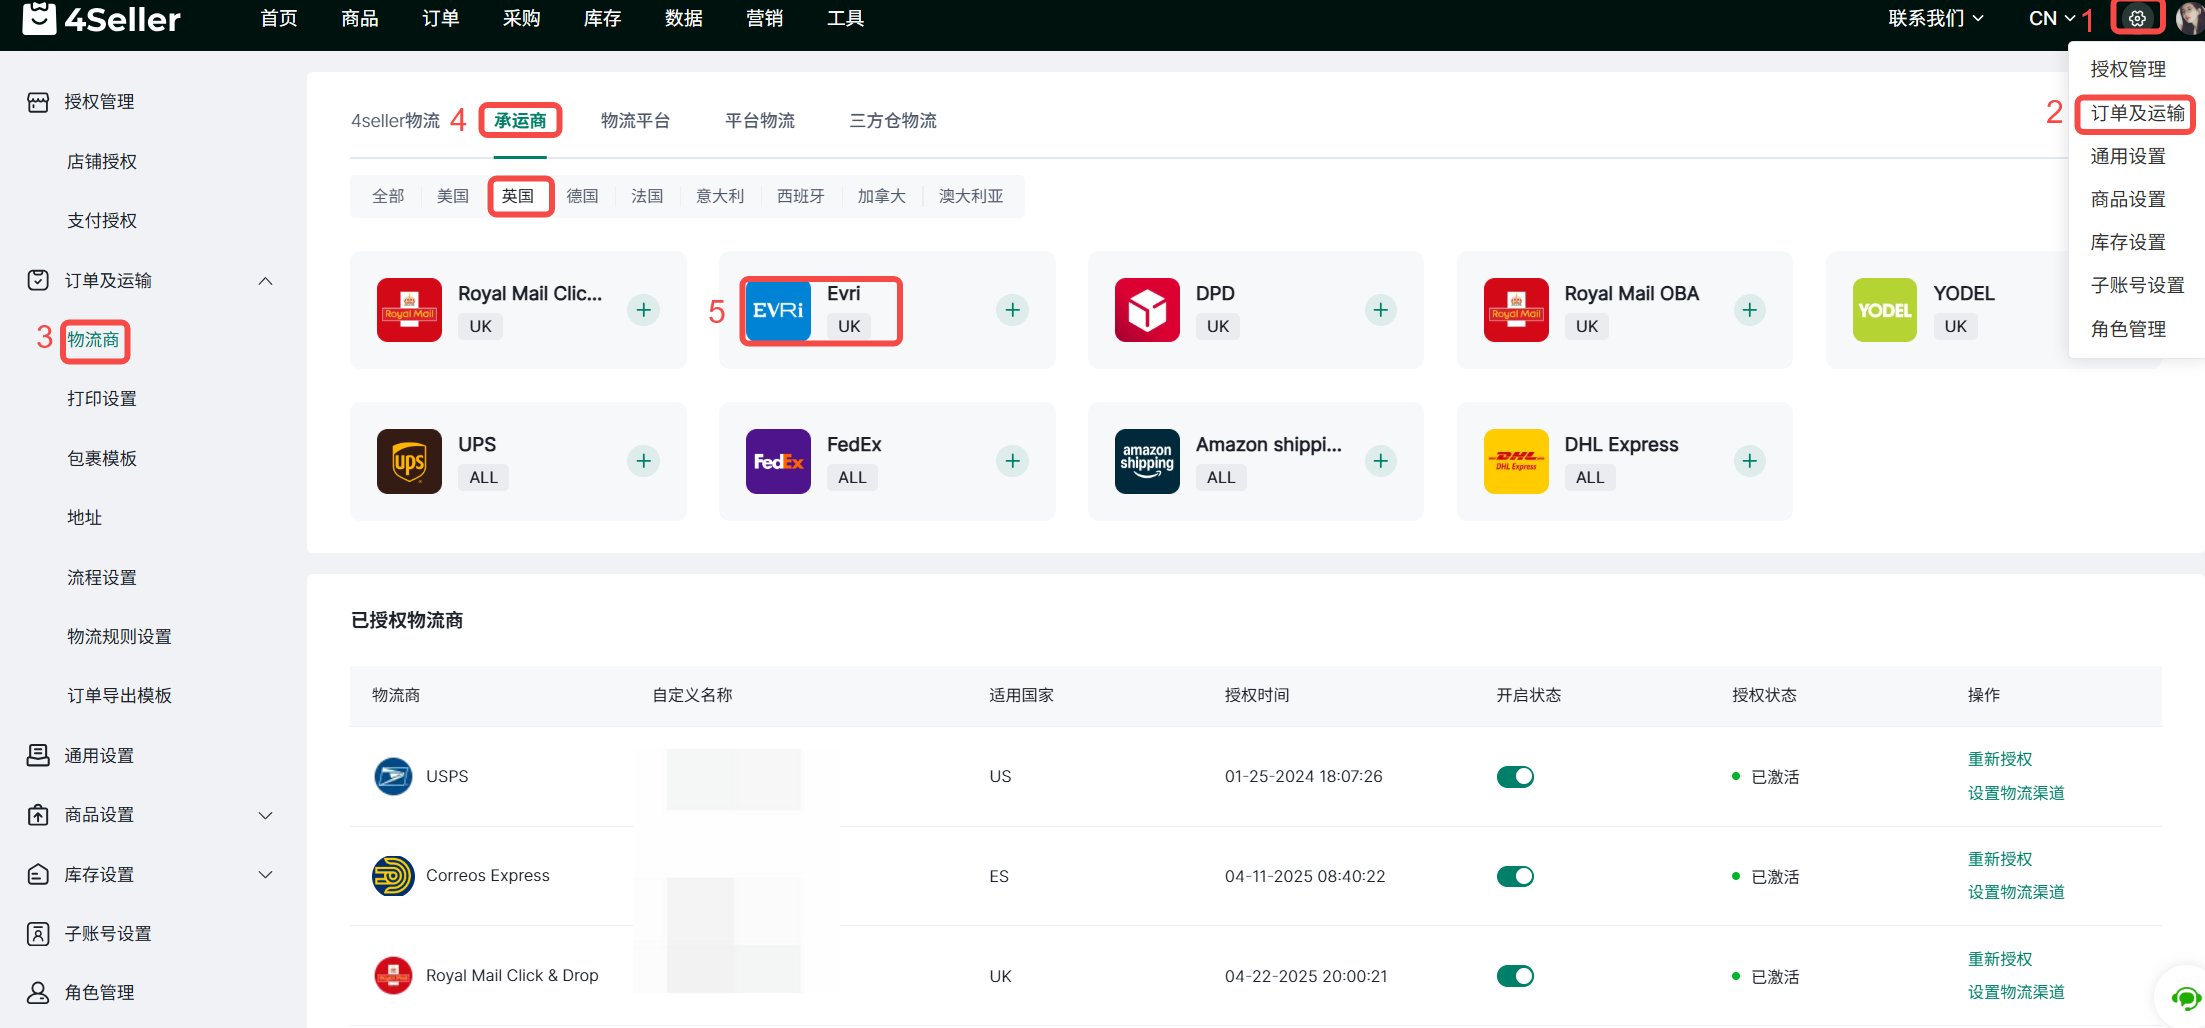Click the plus icon for DHL Express
The image size is (2205, 1028).
tap(1749, 461)
